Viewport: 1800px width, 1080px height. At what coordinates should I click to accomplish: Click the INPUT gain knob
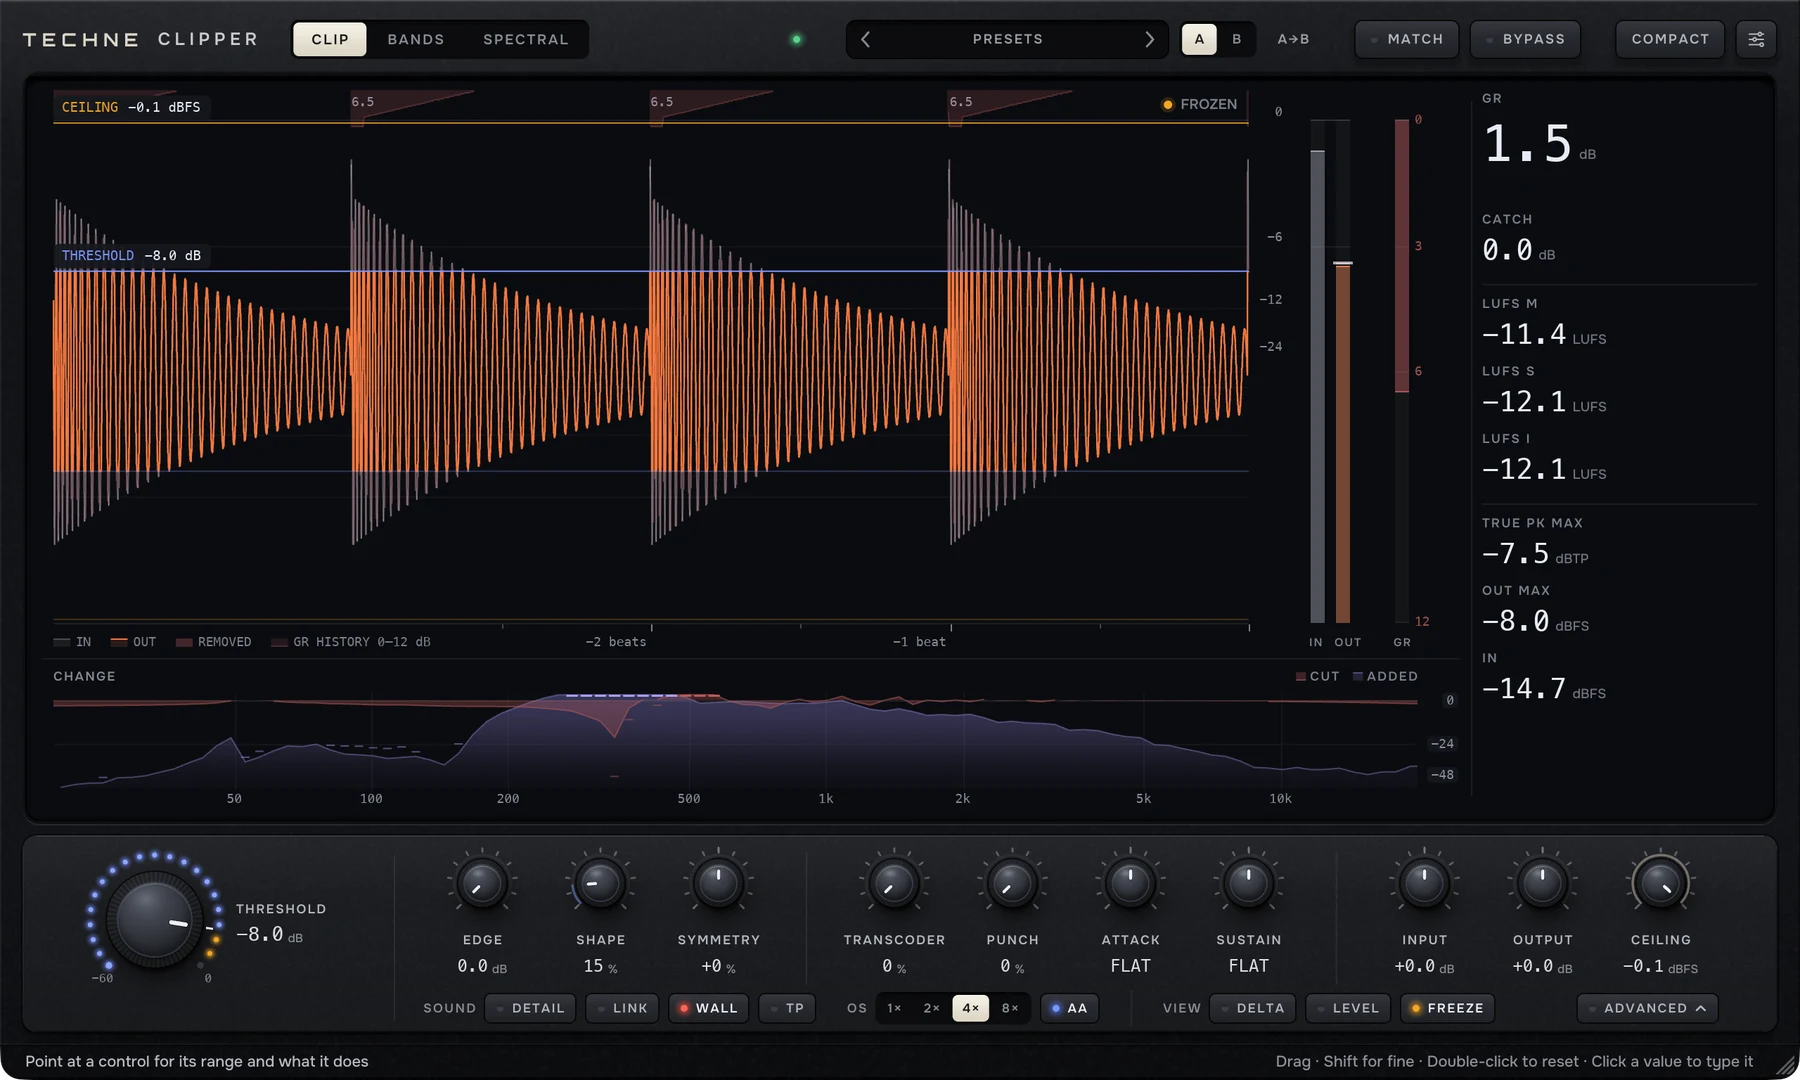pyautogui.click(x=1424, y=884)
